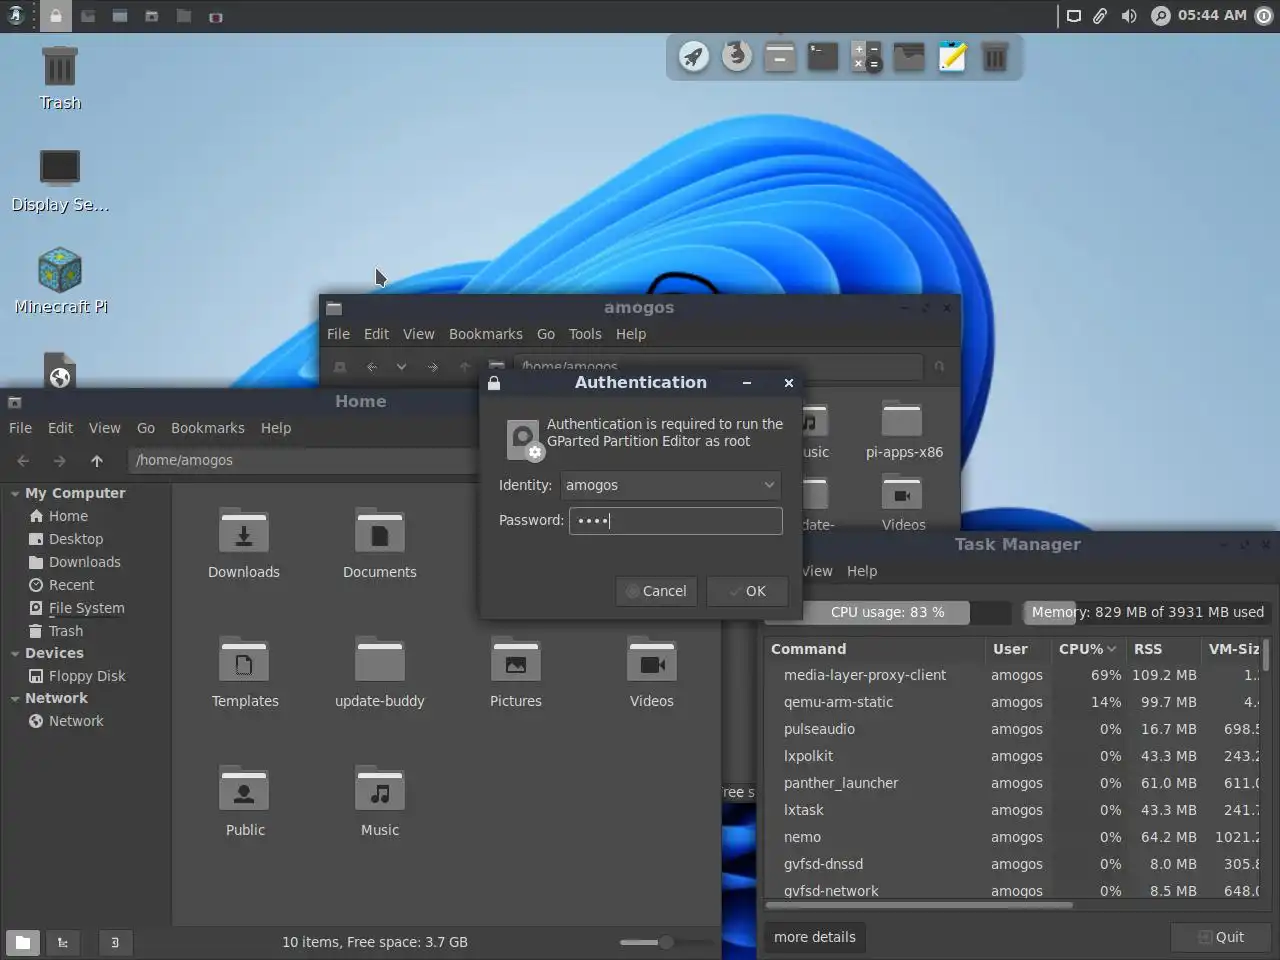The width and height of the screenshot is (1280, 960).
Task: Open the power/session button in top panel
Action: pos(1264,16)
